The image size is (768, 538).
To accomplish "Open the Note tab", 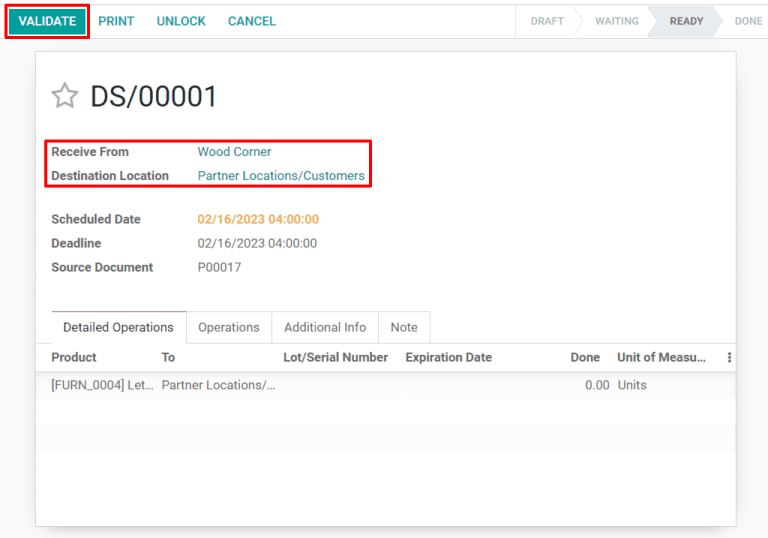I will 404,327.
